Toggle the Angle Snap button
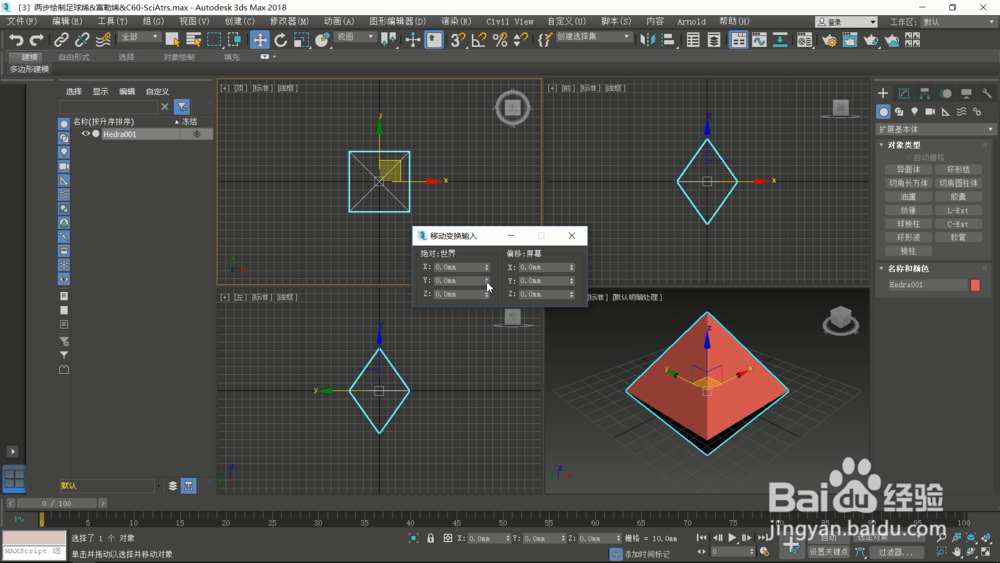This screenshot has width=1000, height=563. click(x=479, y=40)
